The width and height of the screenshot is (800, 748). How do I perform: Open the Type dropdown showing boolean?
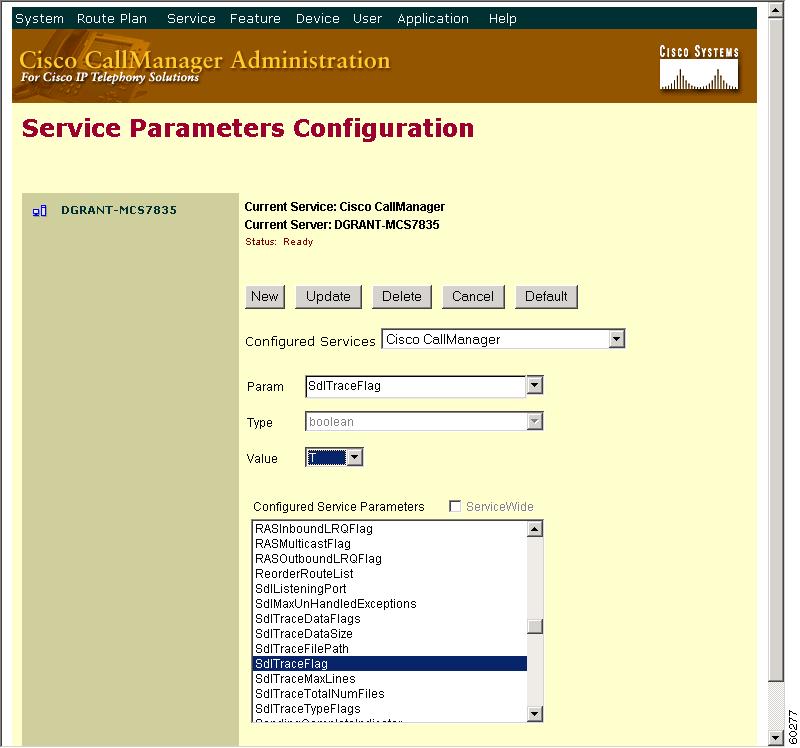pos(424,421)
